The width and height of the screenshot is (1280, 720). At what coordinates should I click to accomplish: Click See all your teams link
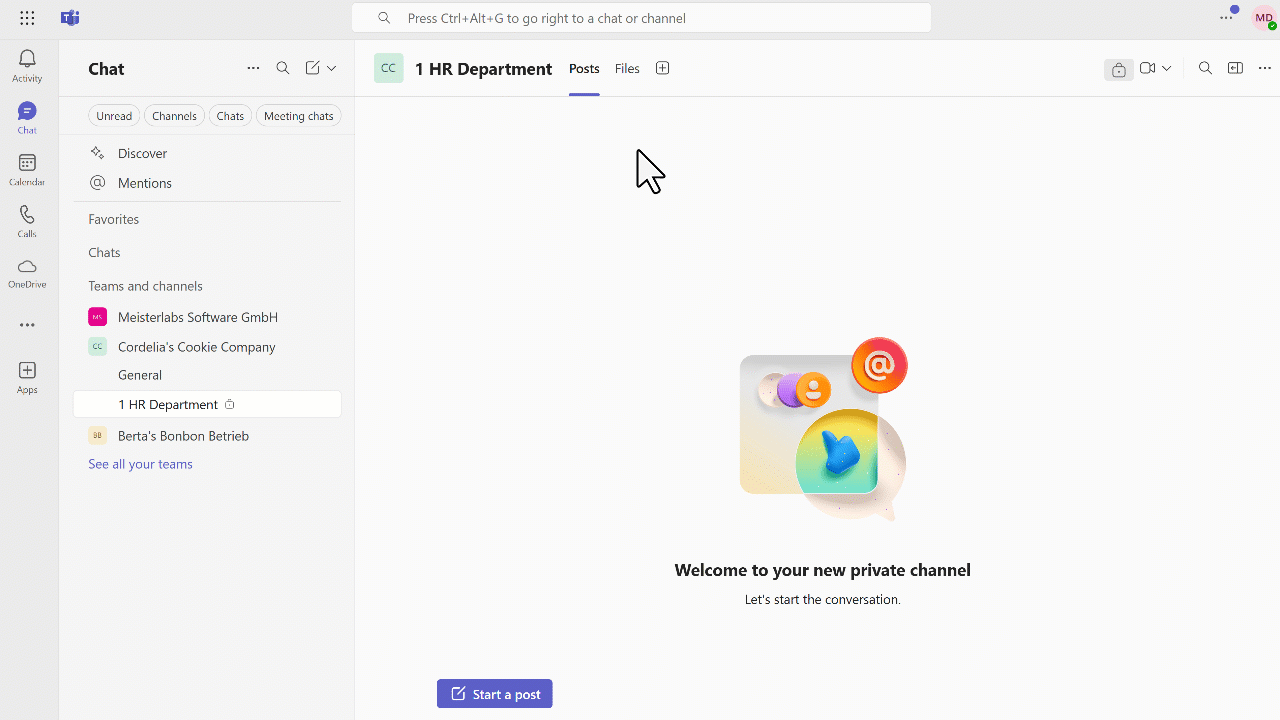coord(140,464)
